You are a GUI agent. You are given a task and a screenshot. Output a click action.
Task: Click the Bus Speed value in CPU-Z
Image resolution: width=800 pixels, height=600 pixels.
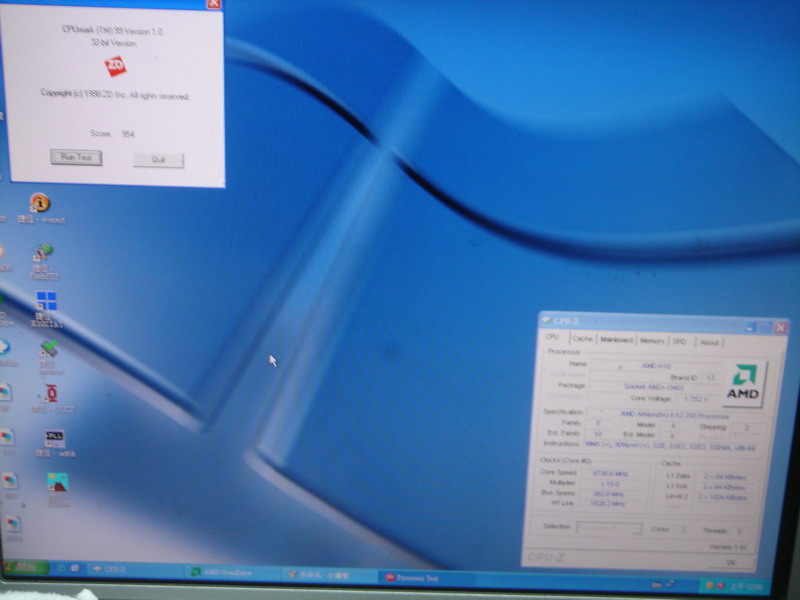point(608,494)
